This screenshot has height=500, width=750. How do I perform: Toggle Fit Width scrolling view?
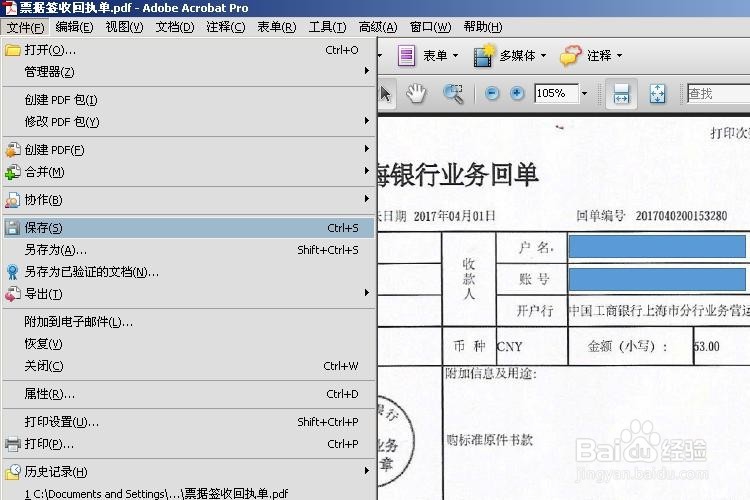click(621, 94)
